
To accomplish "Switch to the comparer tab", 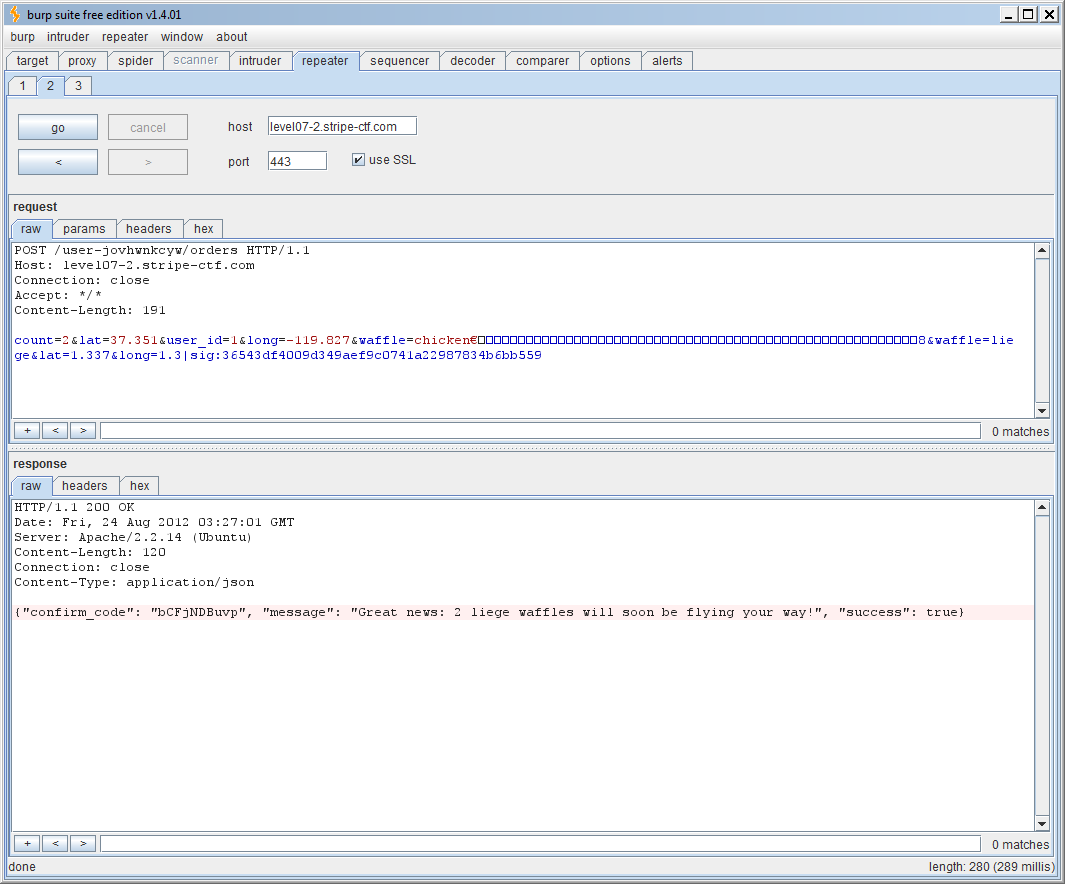I will pos(542,60).
